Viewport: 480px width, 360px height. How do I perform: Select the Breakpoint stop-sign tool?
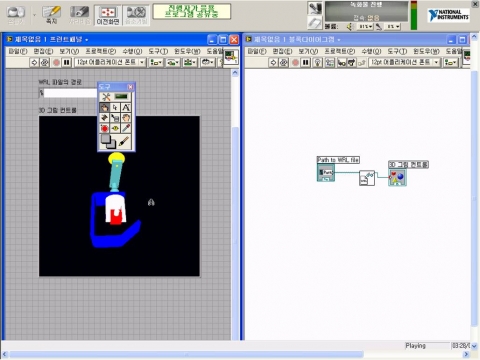(104, 128)
